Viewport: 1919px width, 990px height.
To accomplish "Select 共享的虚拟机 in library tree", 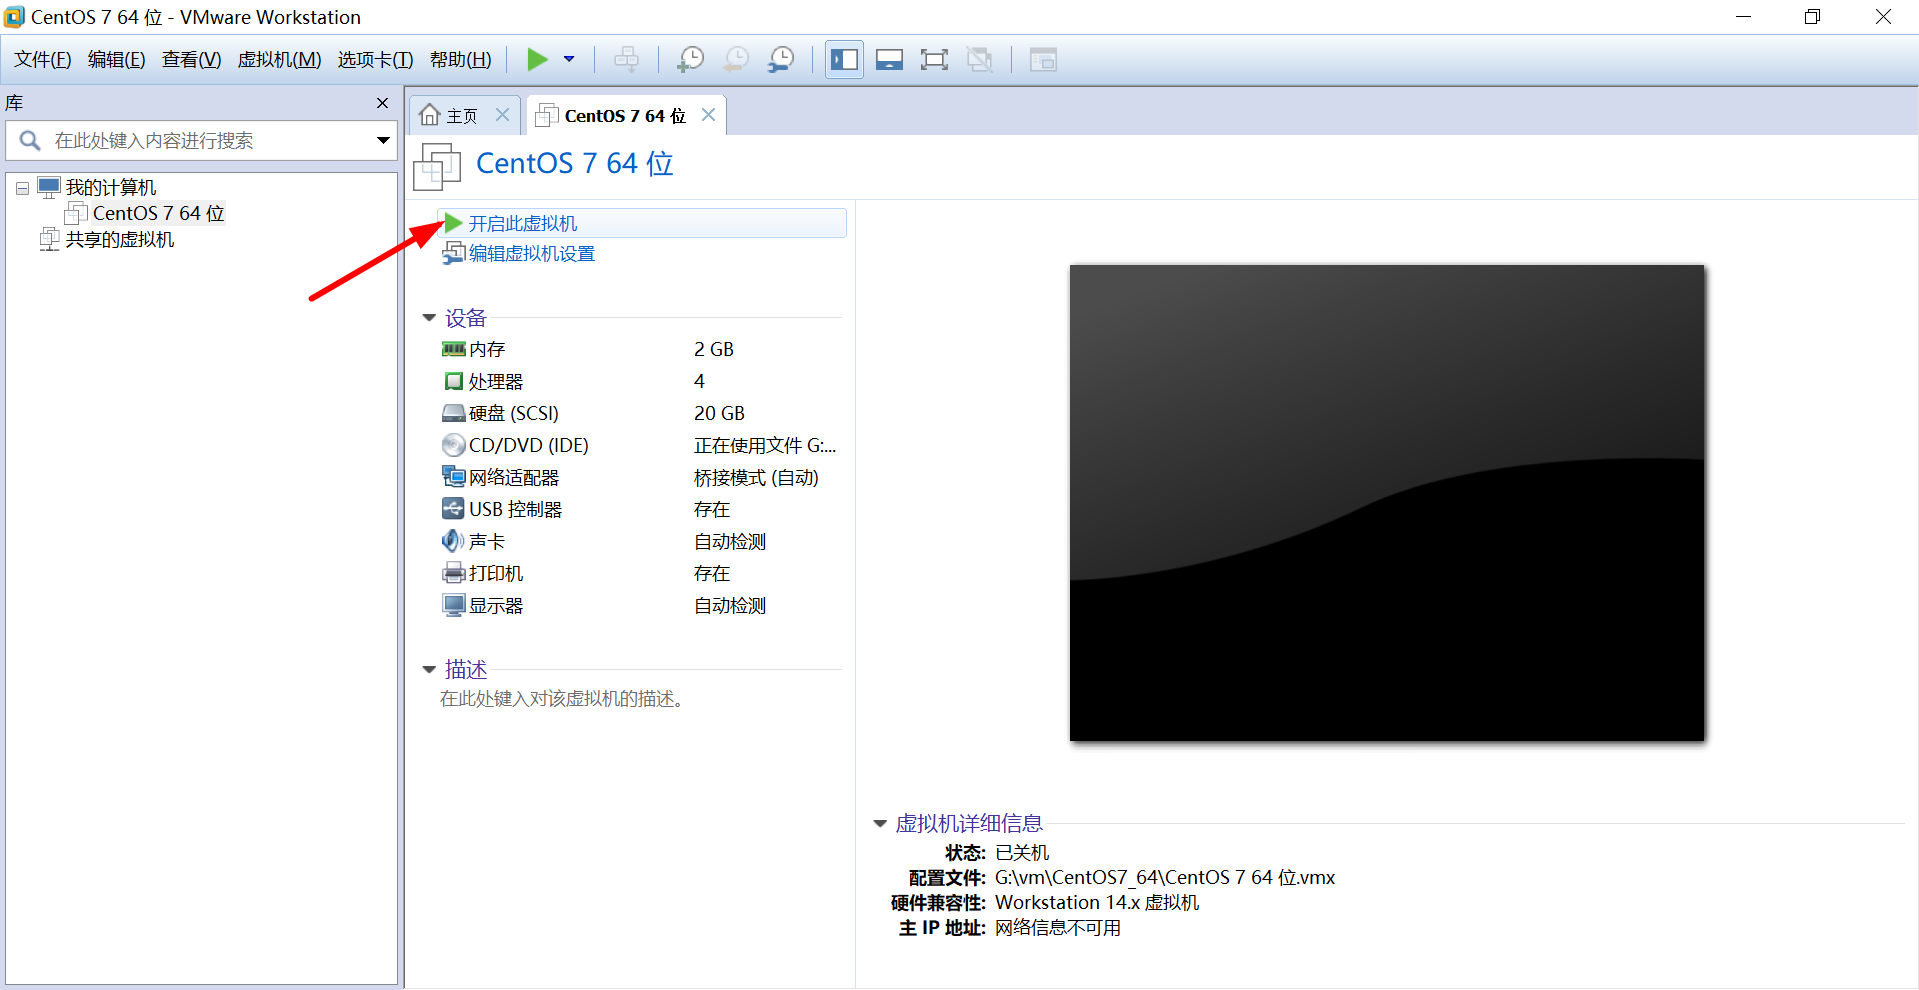I will coord(120,240).
